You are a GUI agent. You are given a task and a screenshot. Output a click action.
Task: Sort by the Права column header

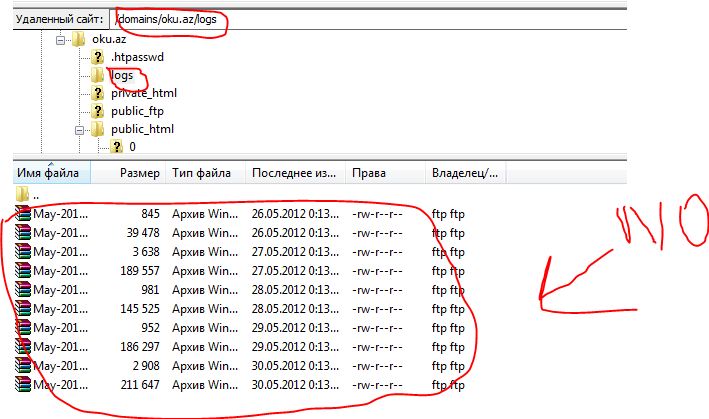[385, 173]
